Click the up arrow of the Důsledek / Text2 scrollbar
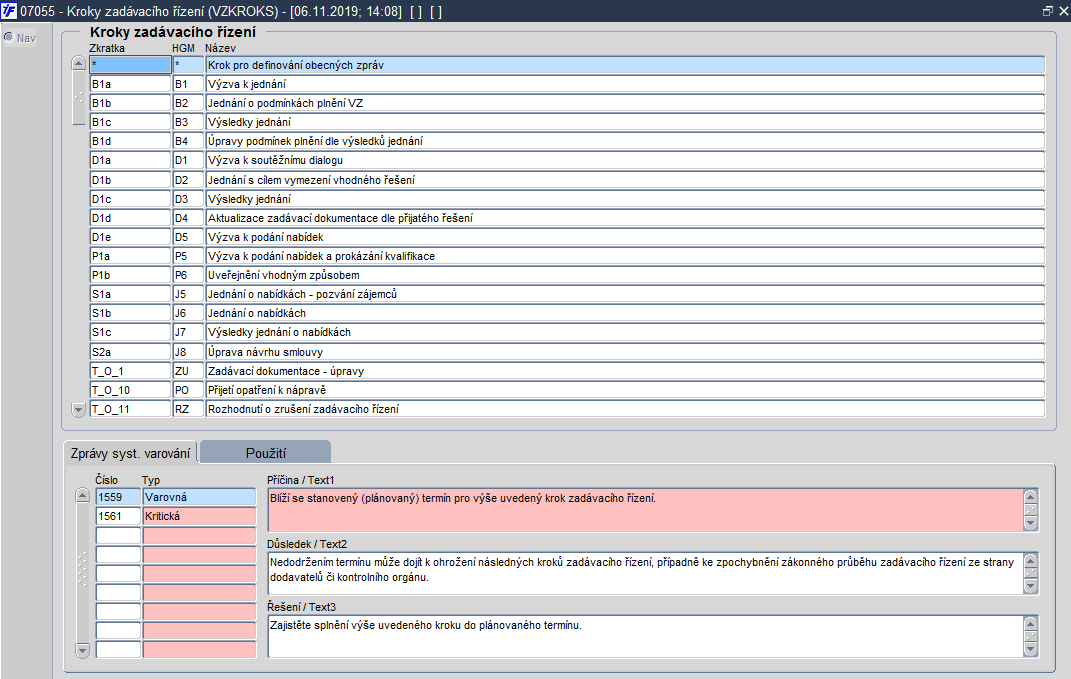 pyautogui.click(x=1031, y=560)
